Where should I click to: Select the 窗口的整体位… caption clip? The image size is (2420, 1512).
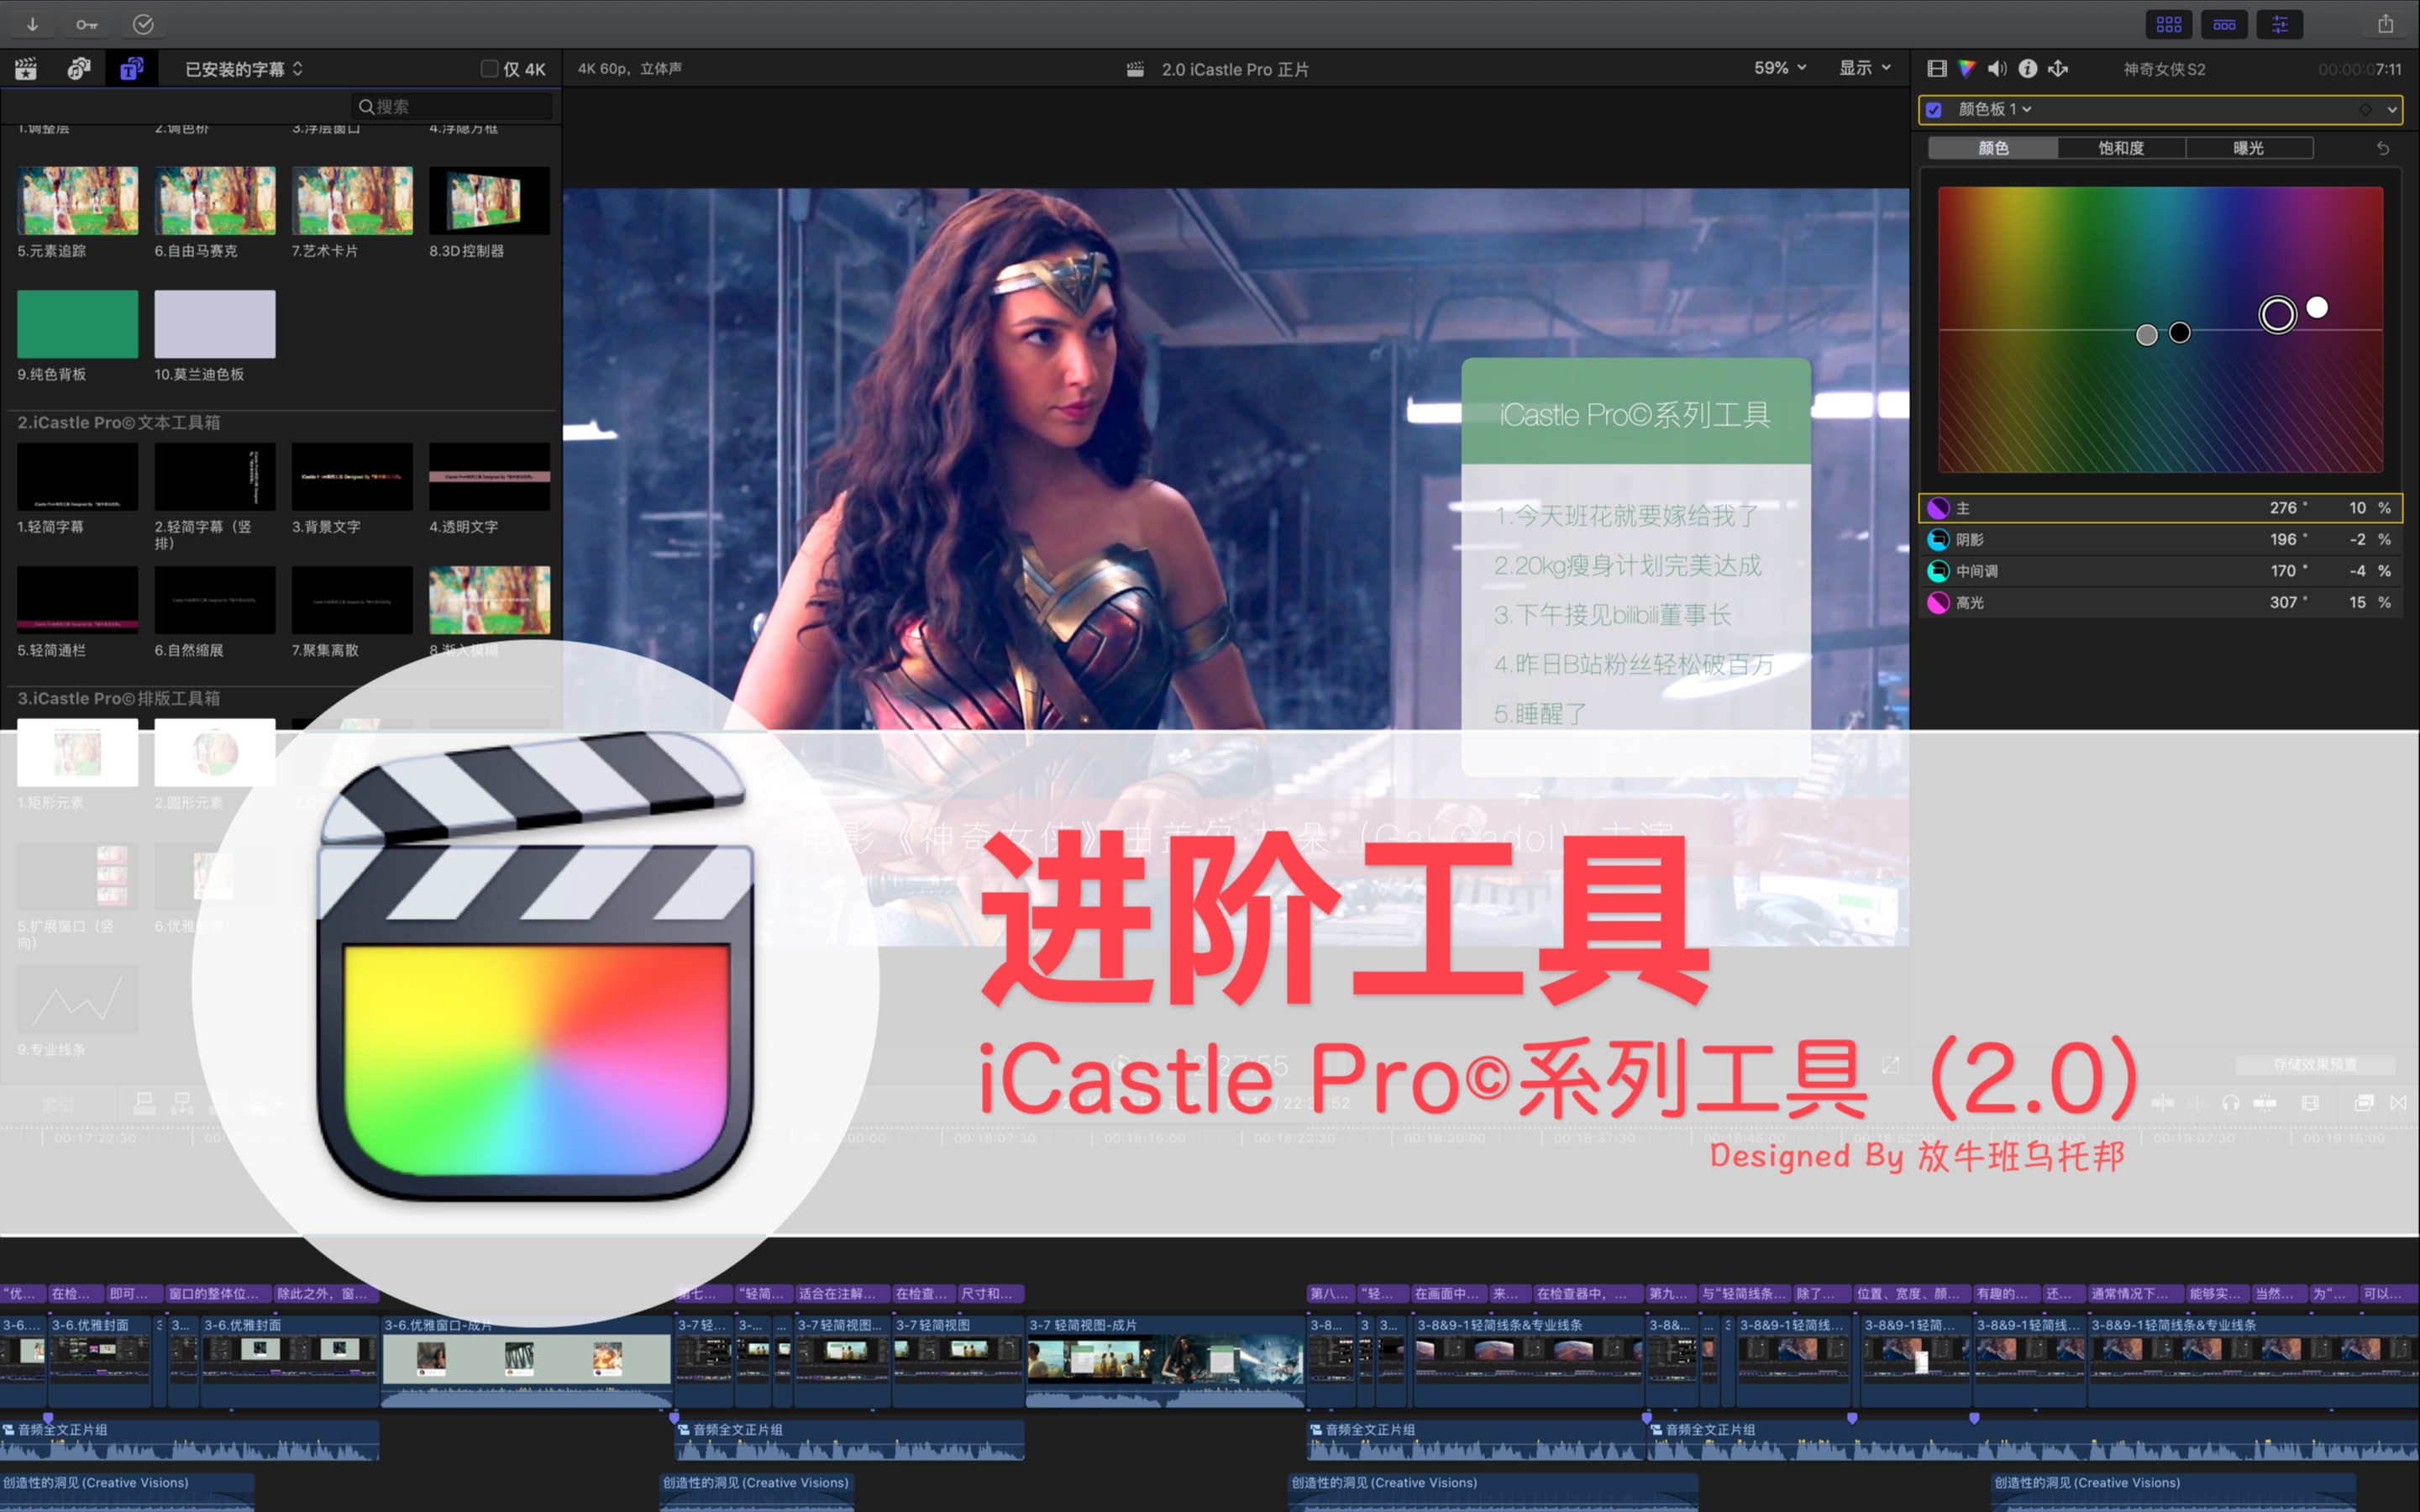click(219, 1293)
